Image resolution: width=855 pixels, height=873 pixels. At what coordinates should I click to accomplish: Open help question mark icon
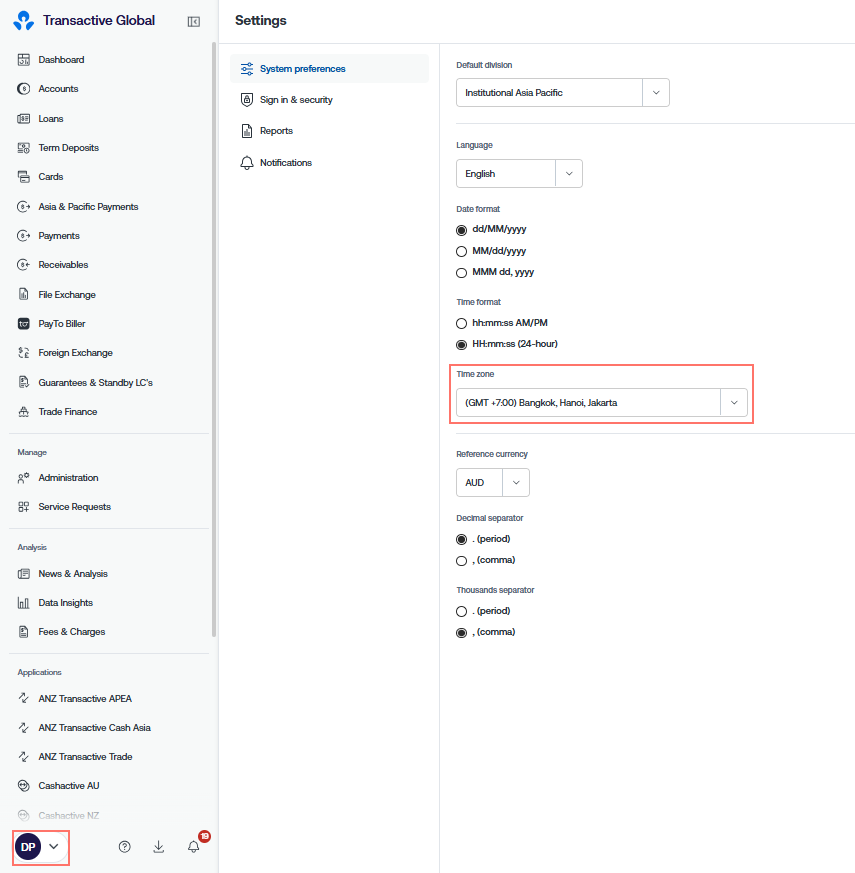[x=125, y=847]
